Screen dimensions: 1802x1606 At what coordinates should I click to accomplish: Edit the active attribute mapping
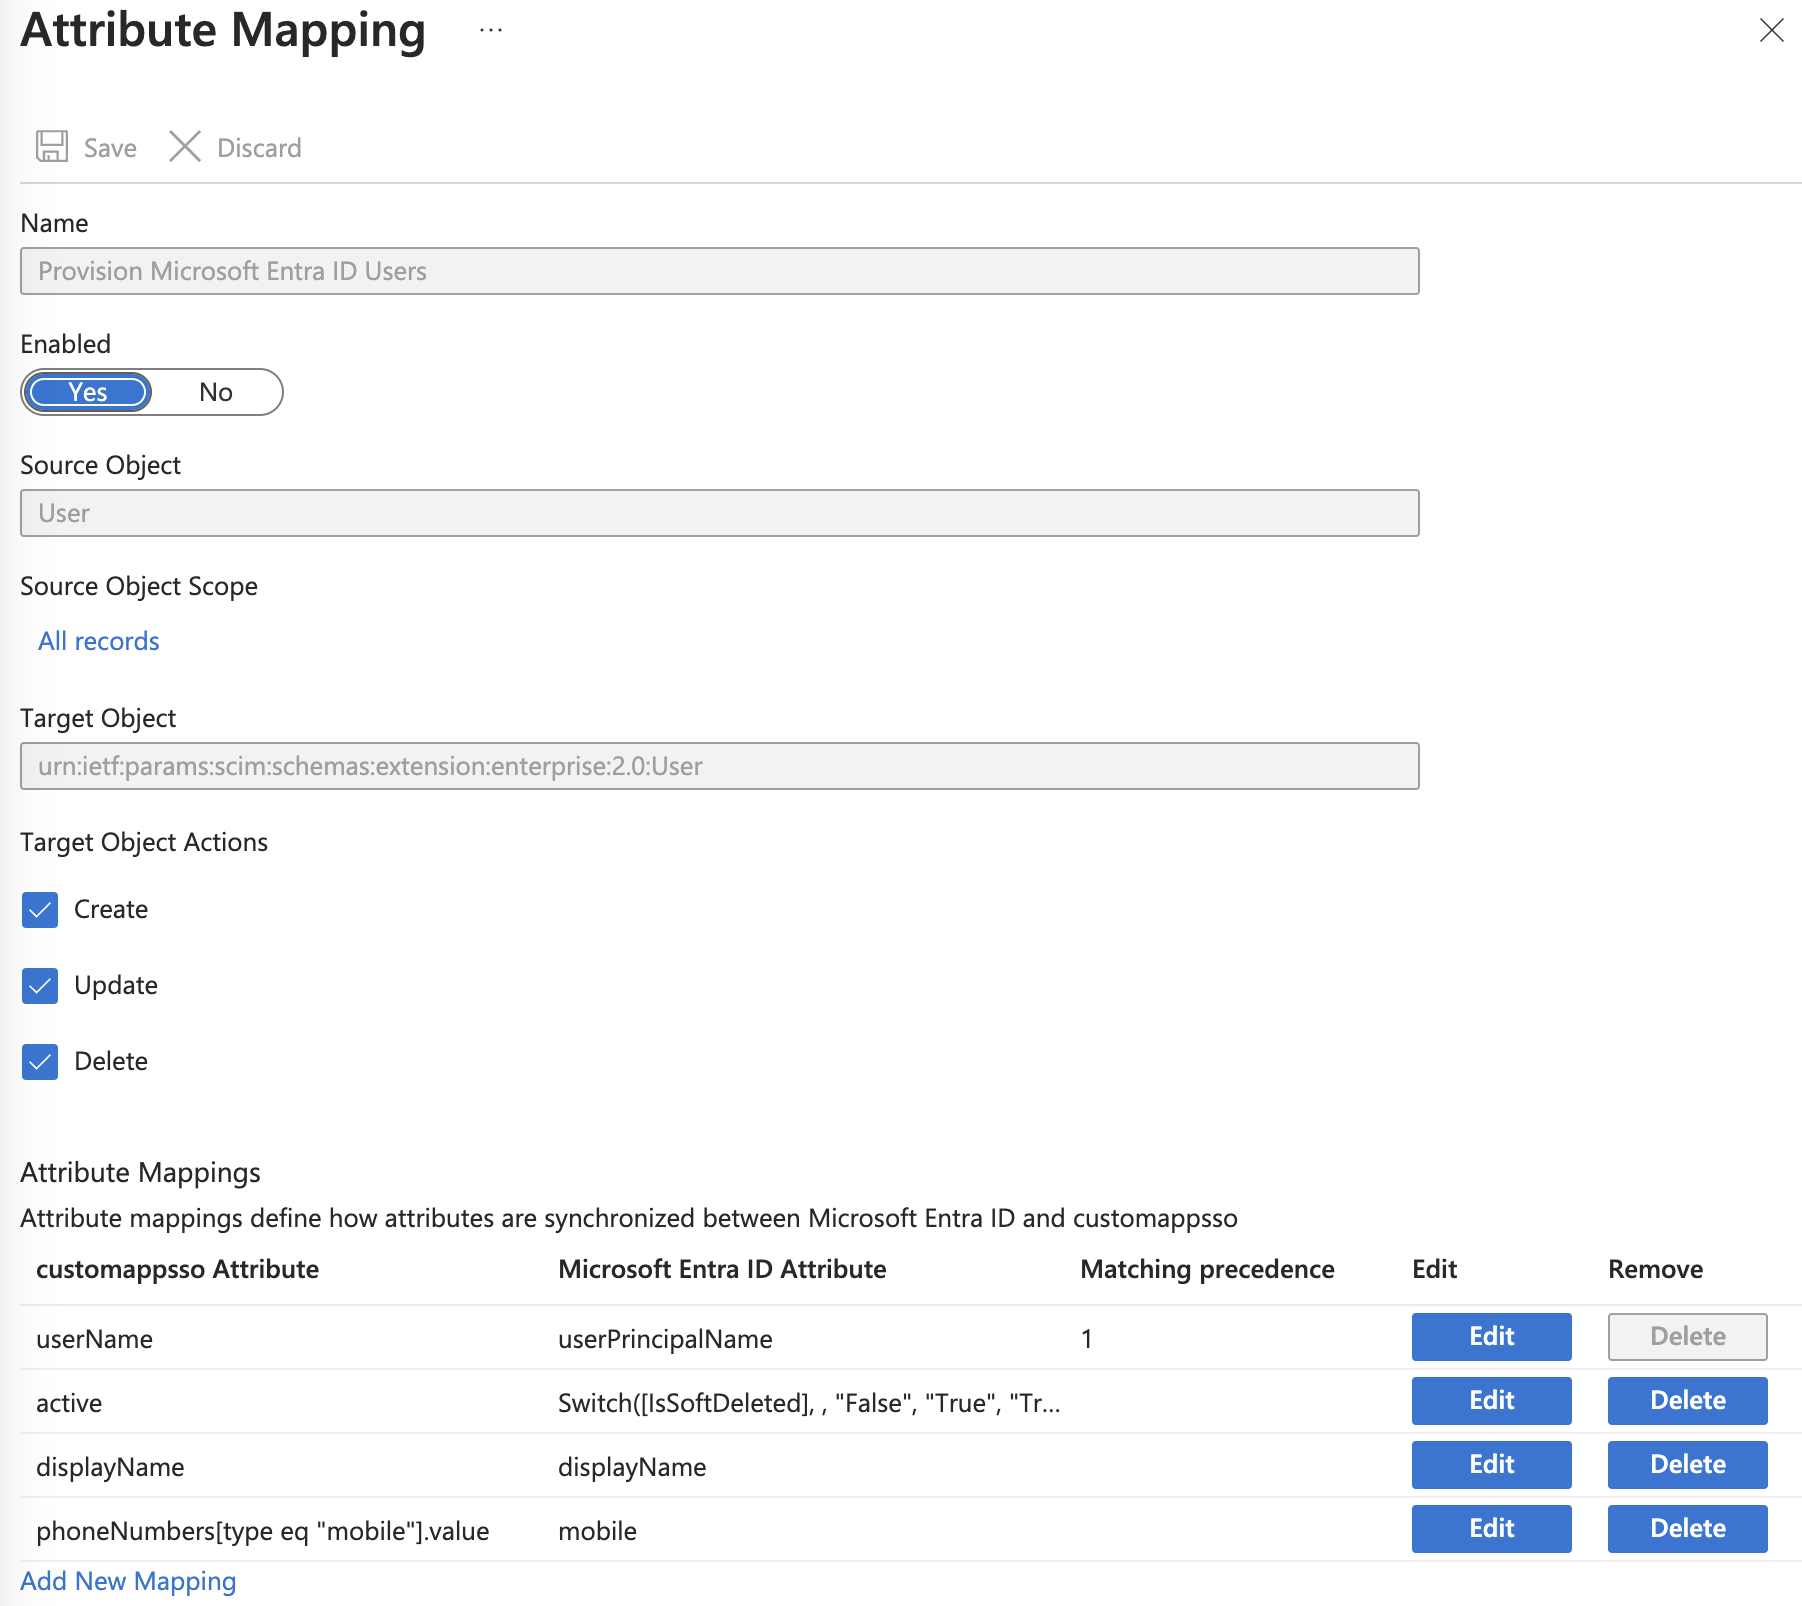pyautogui.click(x=1491, y=1401)
